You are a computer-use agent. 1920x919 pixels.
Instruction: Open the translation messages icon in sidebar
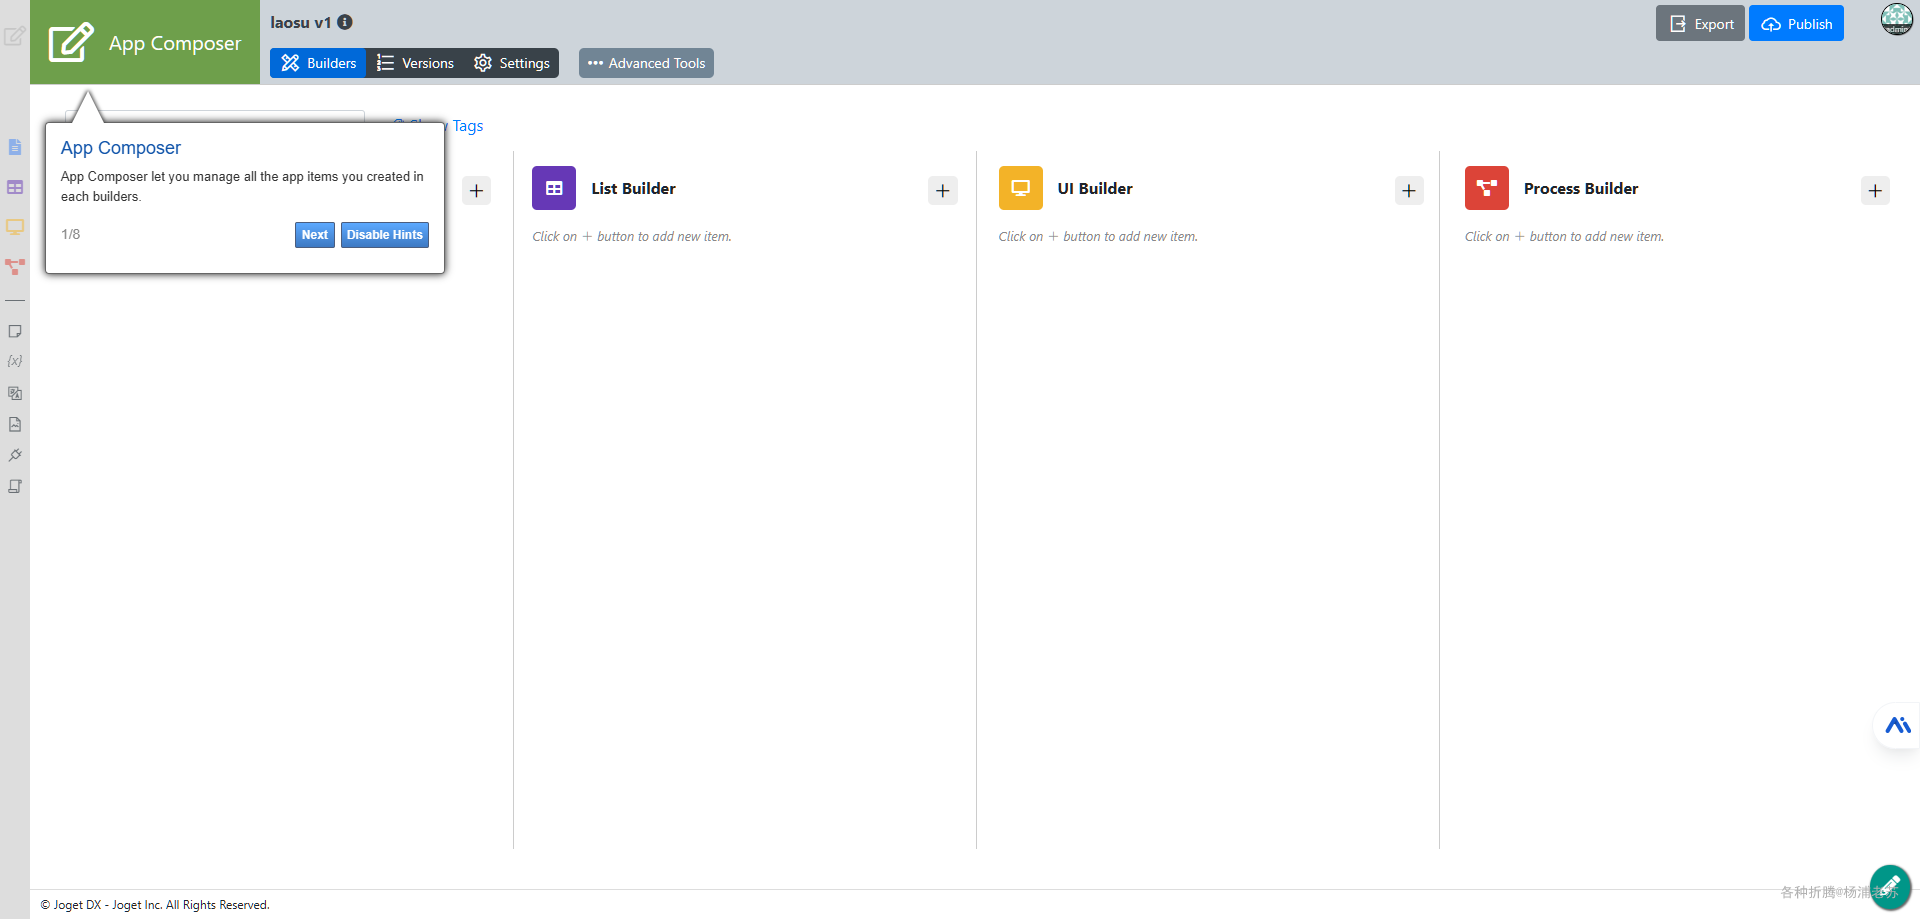pos(15,393)
